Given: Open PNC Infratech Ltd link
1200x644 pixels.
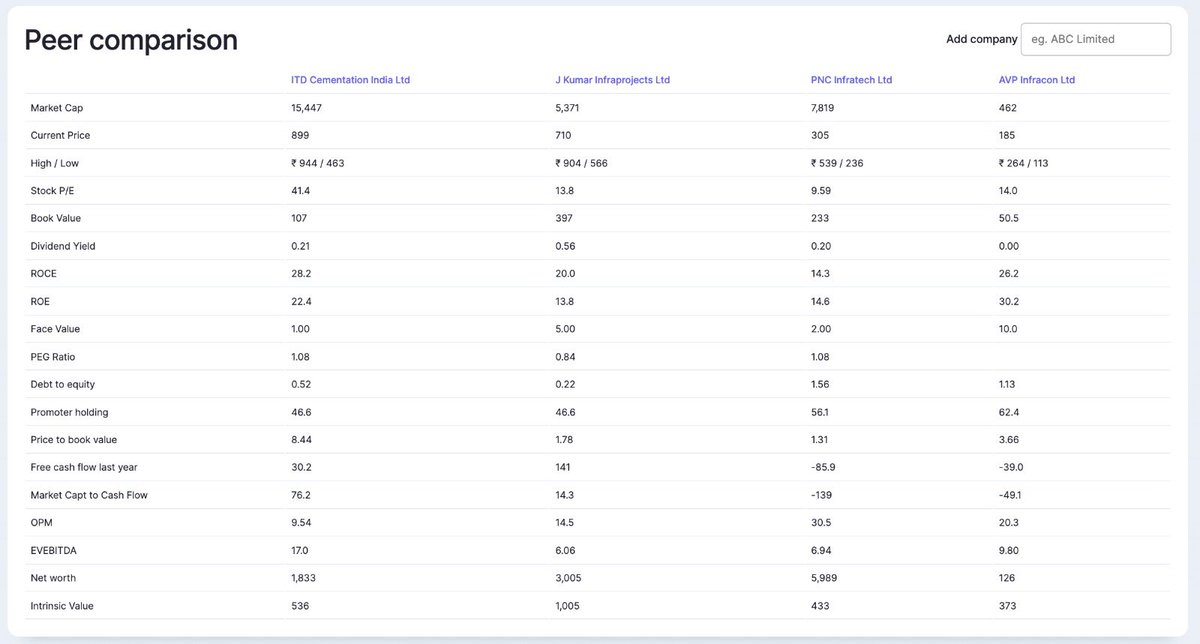Looking at the screenshot, I should point(851,80).
